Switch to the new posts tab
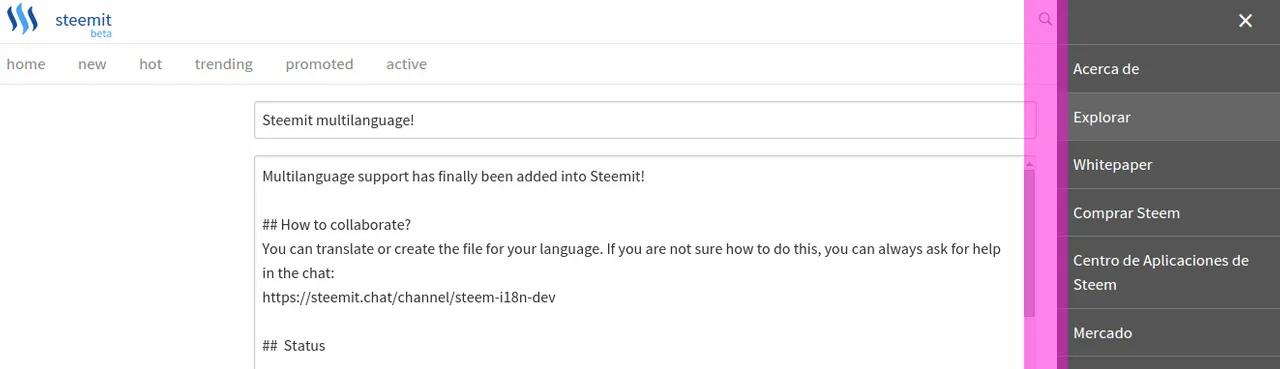 coord(92,64)
